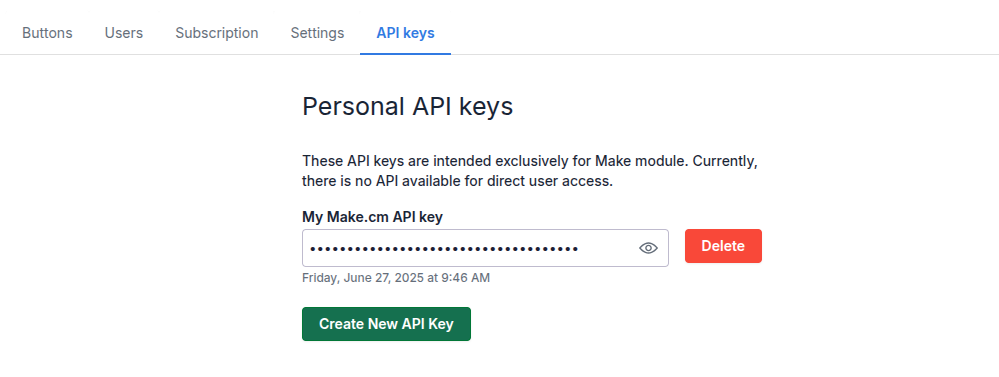Click empty space right of eye icon in field
999x377 pixels.
(x=663, y=248)
